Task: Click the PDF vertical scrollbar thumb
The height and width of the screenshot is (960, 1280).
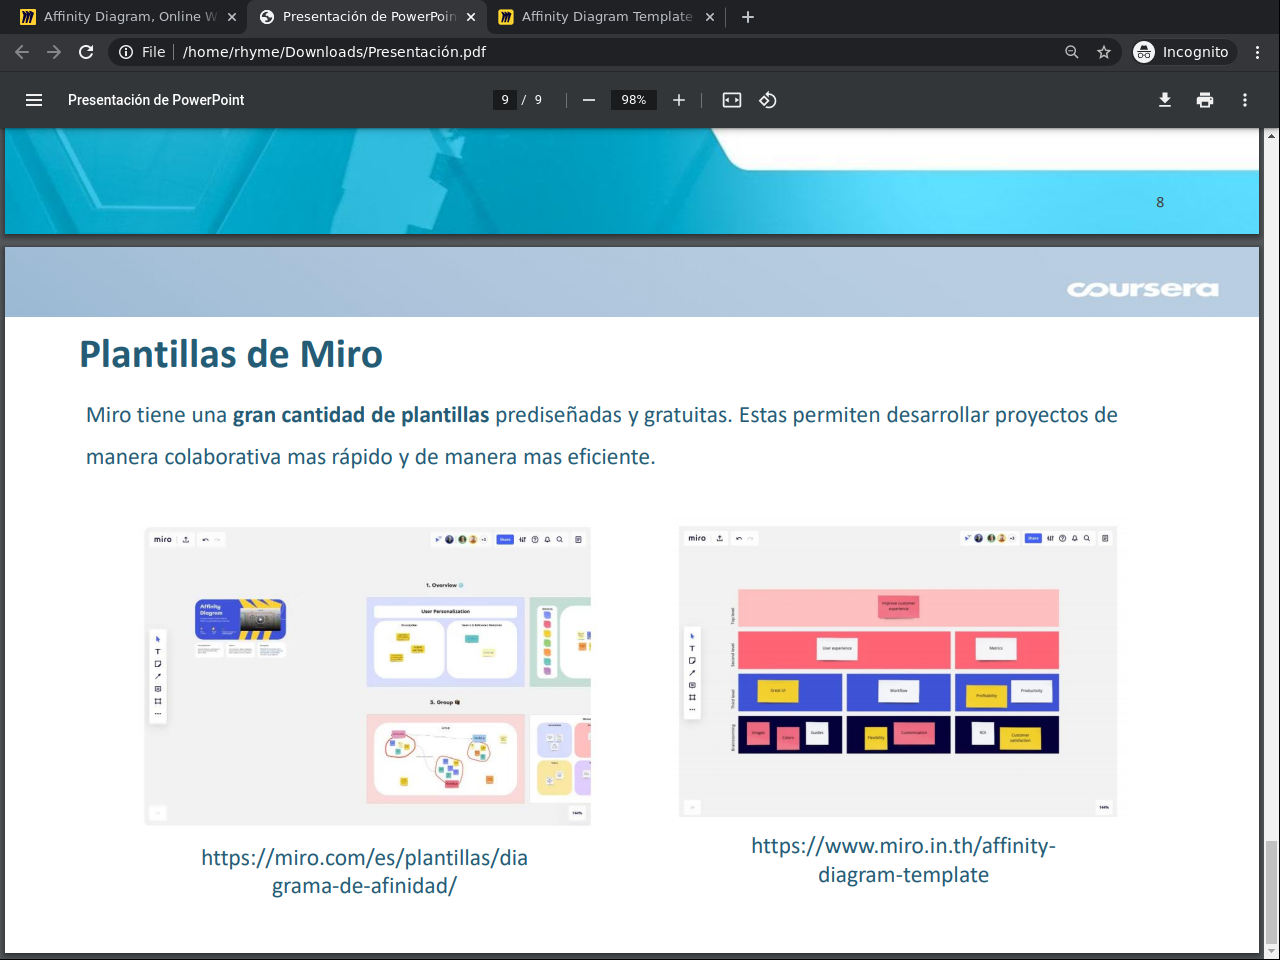Action: [x=1272, y=892]
